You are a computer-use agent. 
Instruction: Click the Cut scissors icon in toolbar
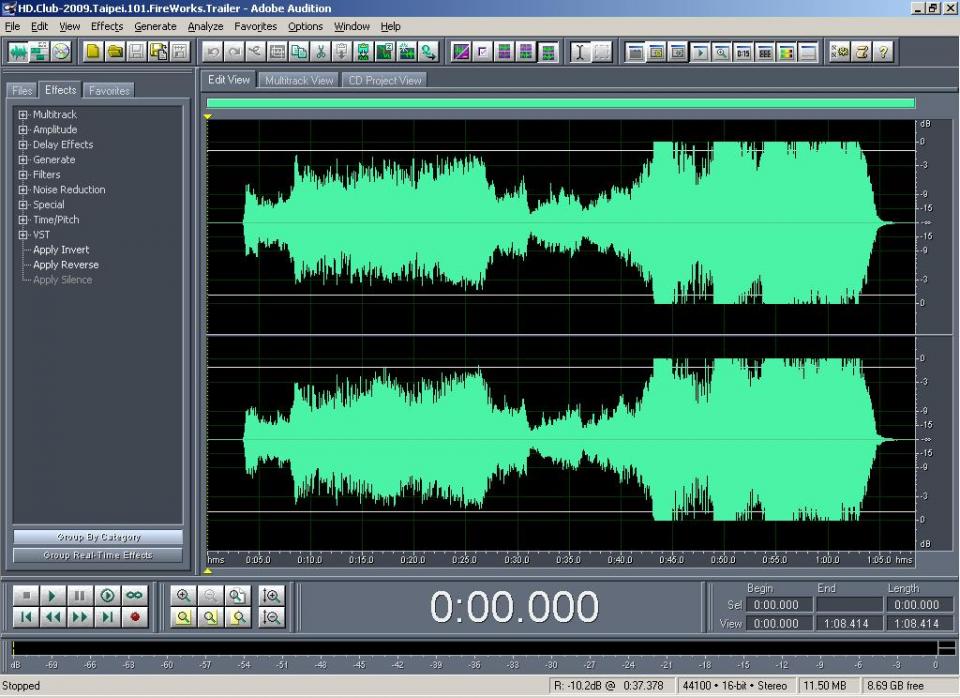click(321, 52)
